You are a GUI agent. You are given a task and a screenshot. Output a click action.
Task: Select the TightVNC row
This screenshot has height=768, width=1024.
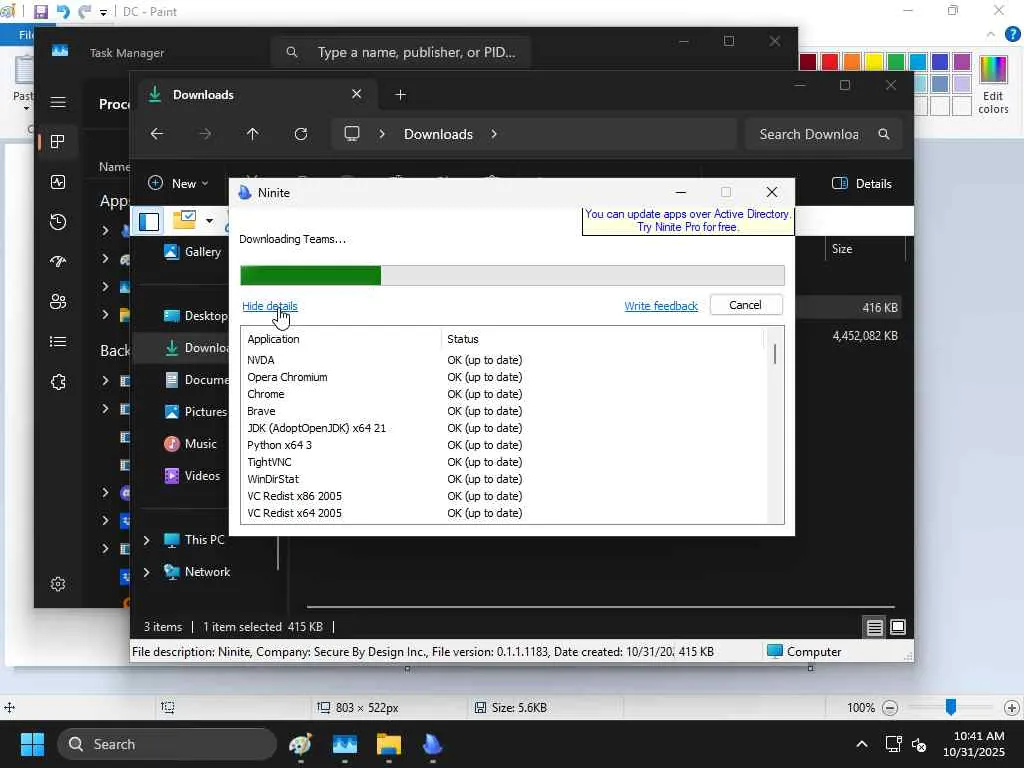(503, 462)
